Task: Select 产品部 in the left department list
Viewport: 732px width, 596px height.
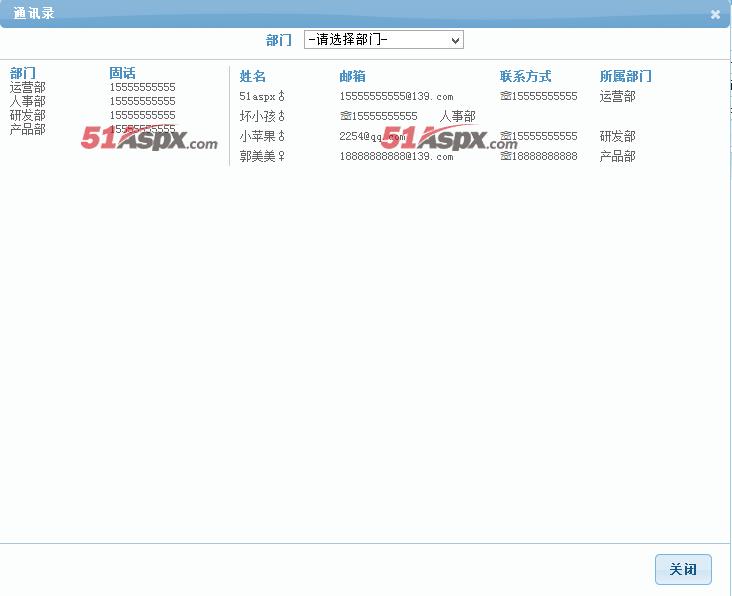Action: [x=28, y=129]
